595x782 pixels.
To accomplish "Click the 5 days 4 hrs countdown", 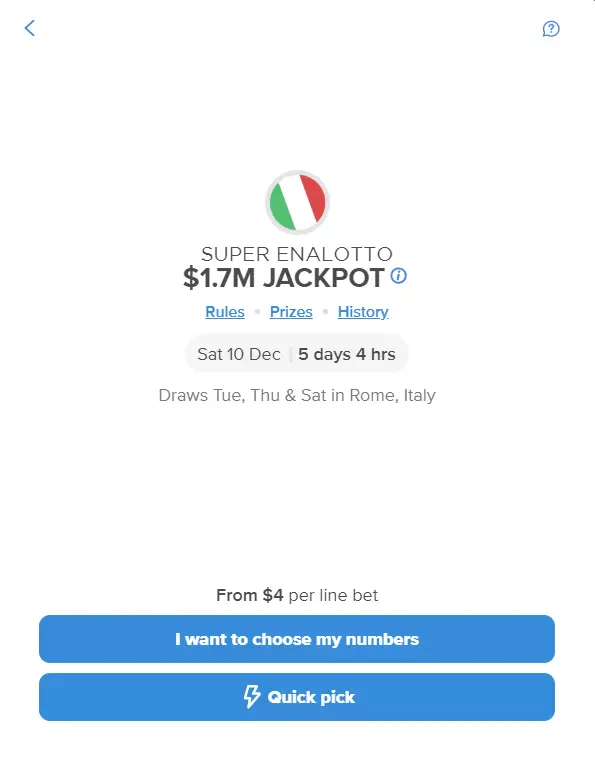I will (347, 354).
